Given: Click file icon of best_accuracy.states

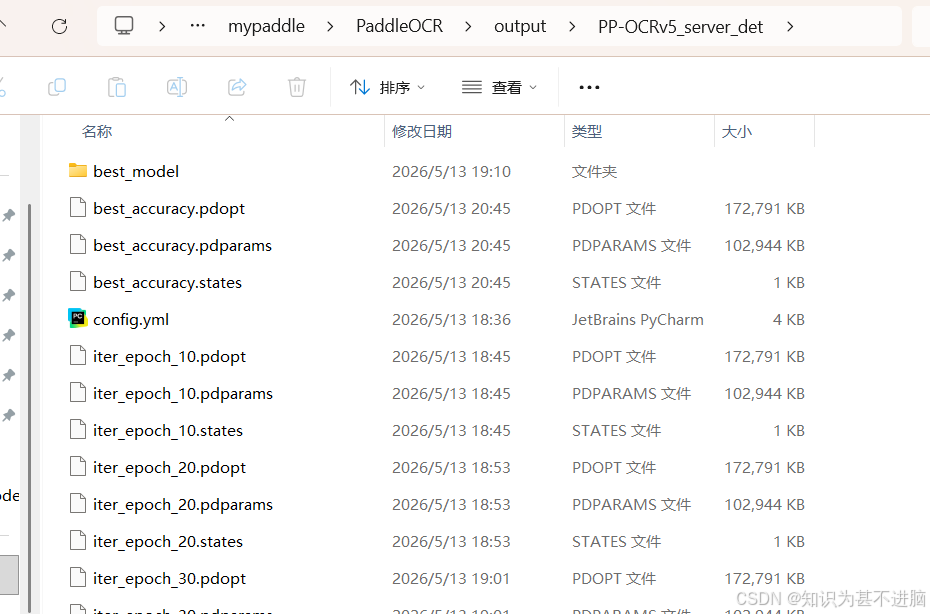Looking at the screenshot, I should click(78, 281).
